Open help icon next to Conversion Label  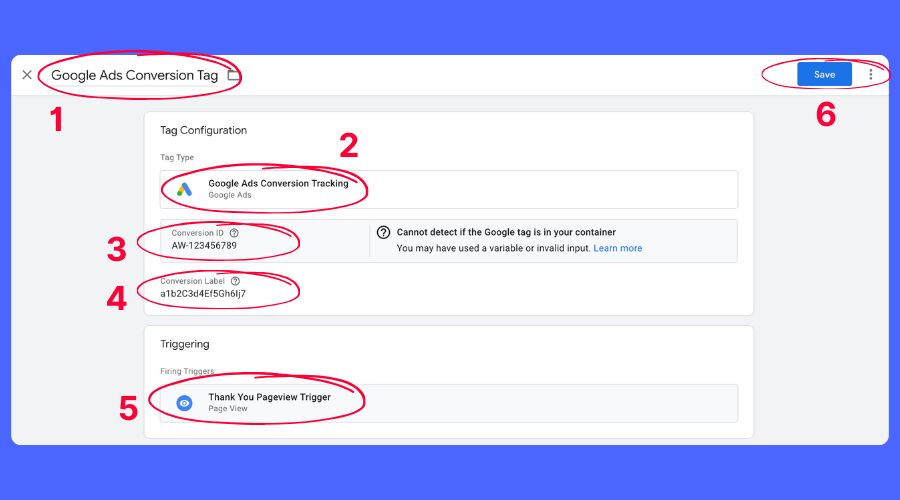(235, 281)
